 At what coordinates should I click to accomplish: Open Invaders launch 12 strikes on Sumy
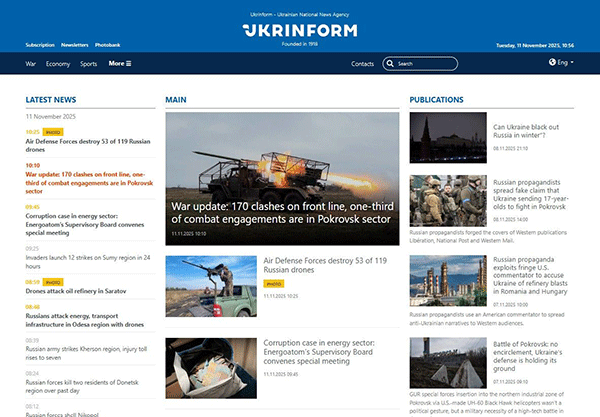pyautogui.click(x=88, y=262)
